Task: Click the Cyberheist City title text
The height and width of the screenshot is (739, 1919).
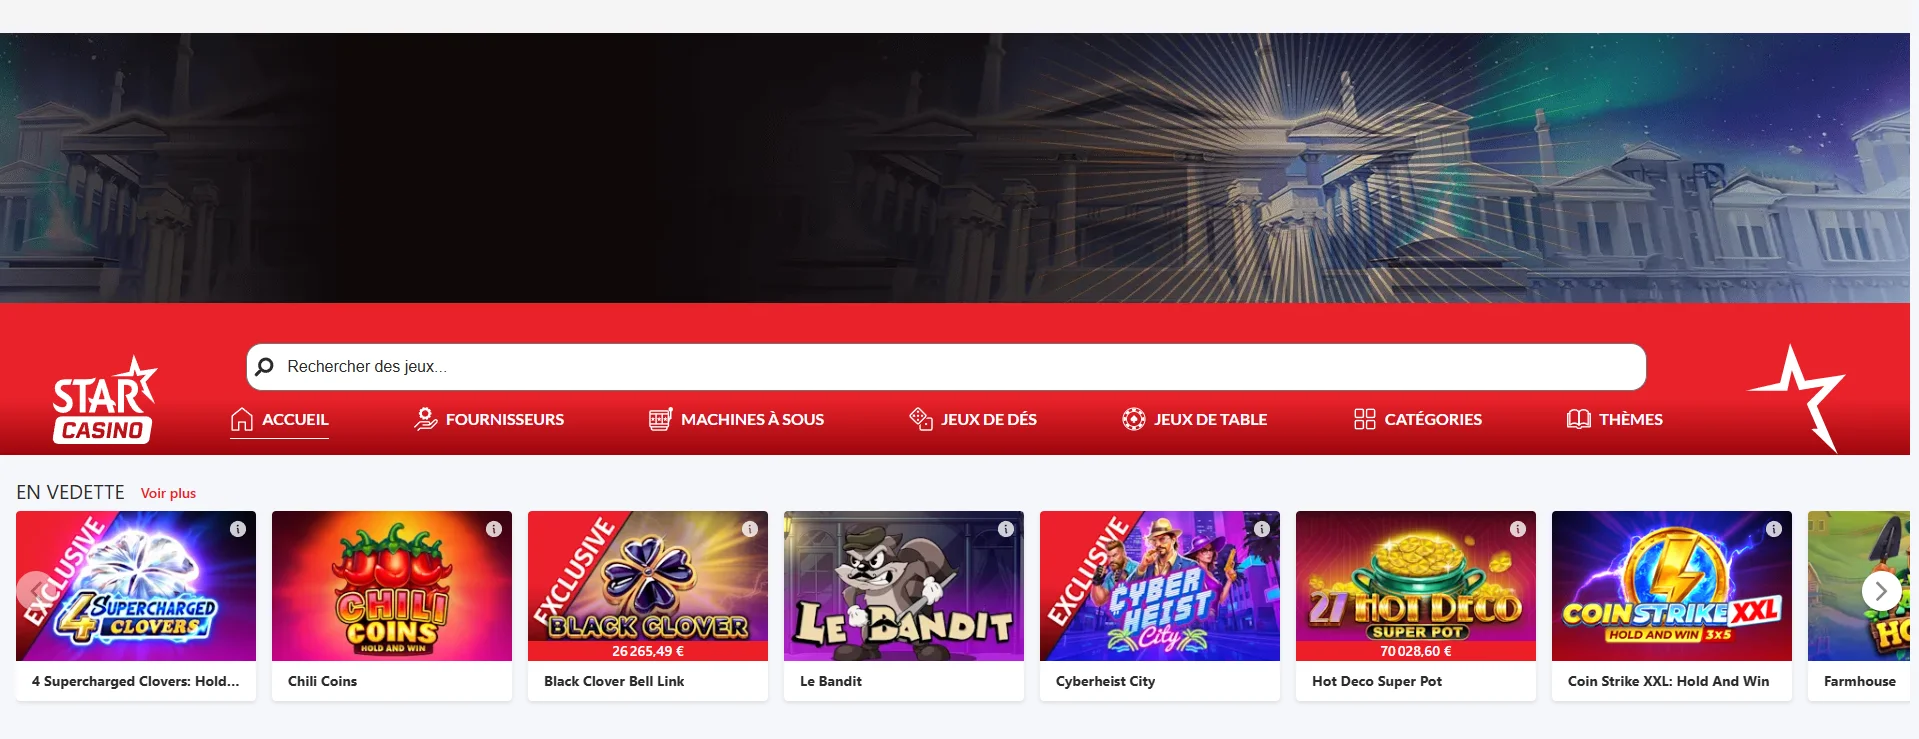Action: 1105,681
